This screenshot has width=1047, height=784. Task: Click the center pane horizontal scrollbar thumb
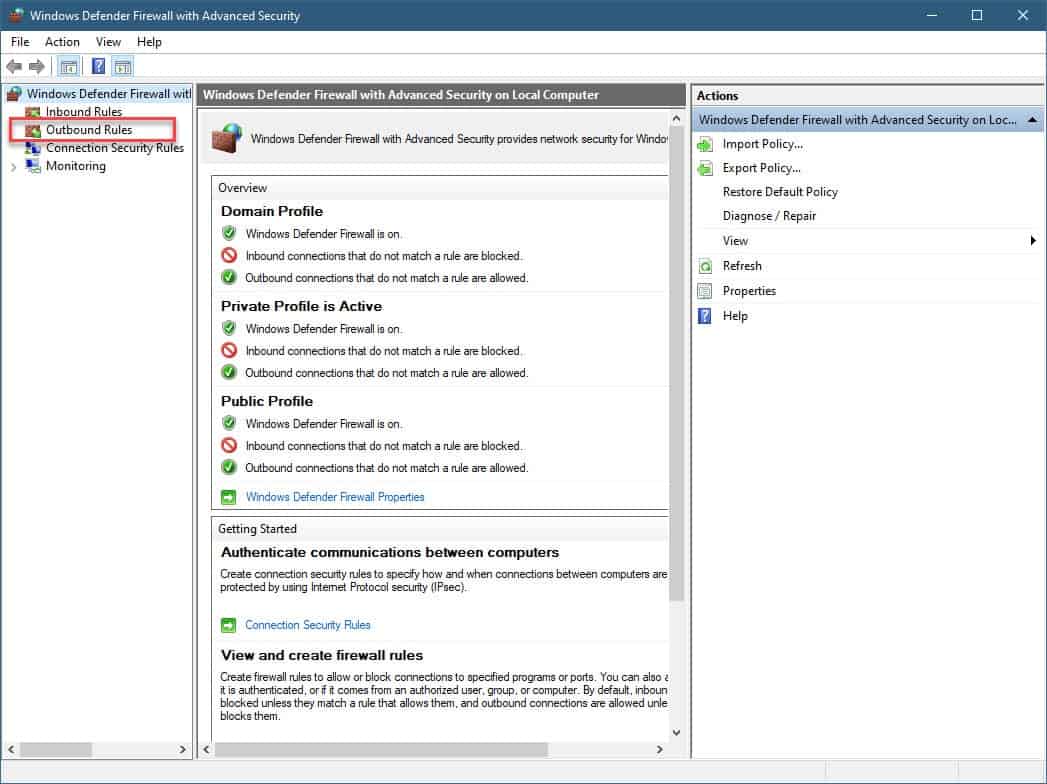pos(381,750)
